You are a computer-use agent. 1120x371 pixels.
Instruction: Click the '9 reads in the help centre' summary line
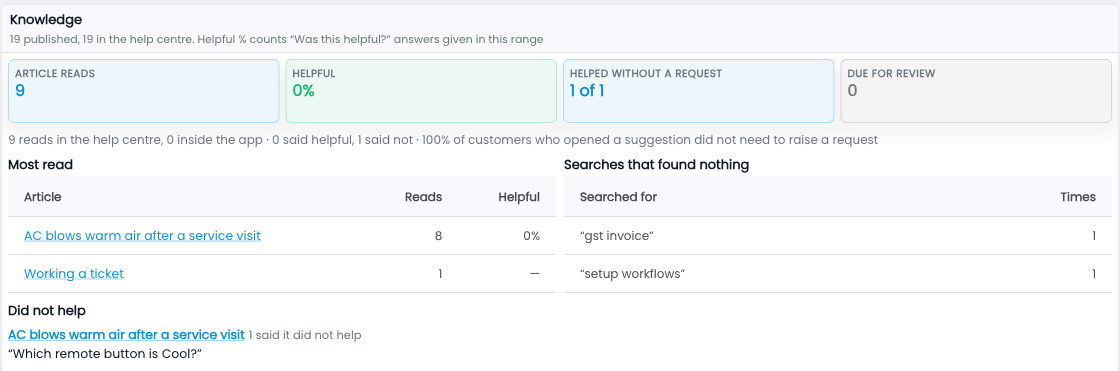(443, 139)
